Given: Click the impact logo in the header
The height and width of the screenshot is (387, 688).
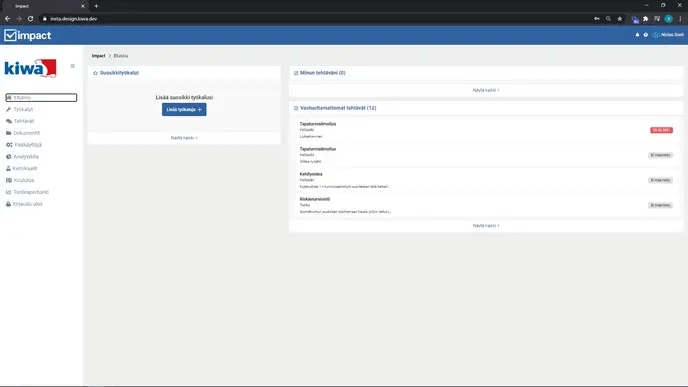Looking at the screenshot, I should click(28, 35).
